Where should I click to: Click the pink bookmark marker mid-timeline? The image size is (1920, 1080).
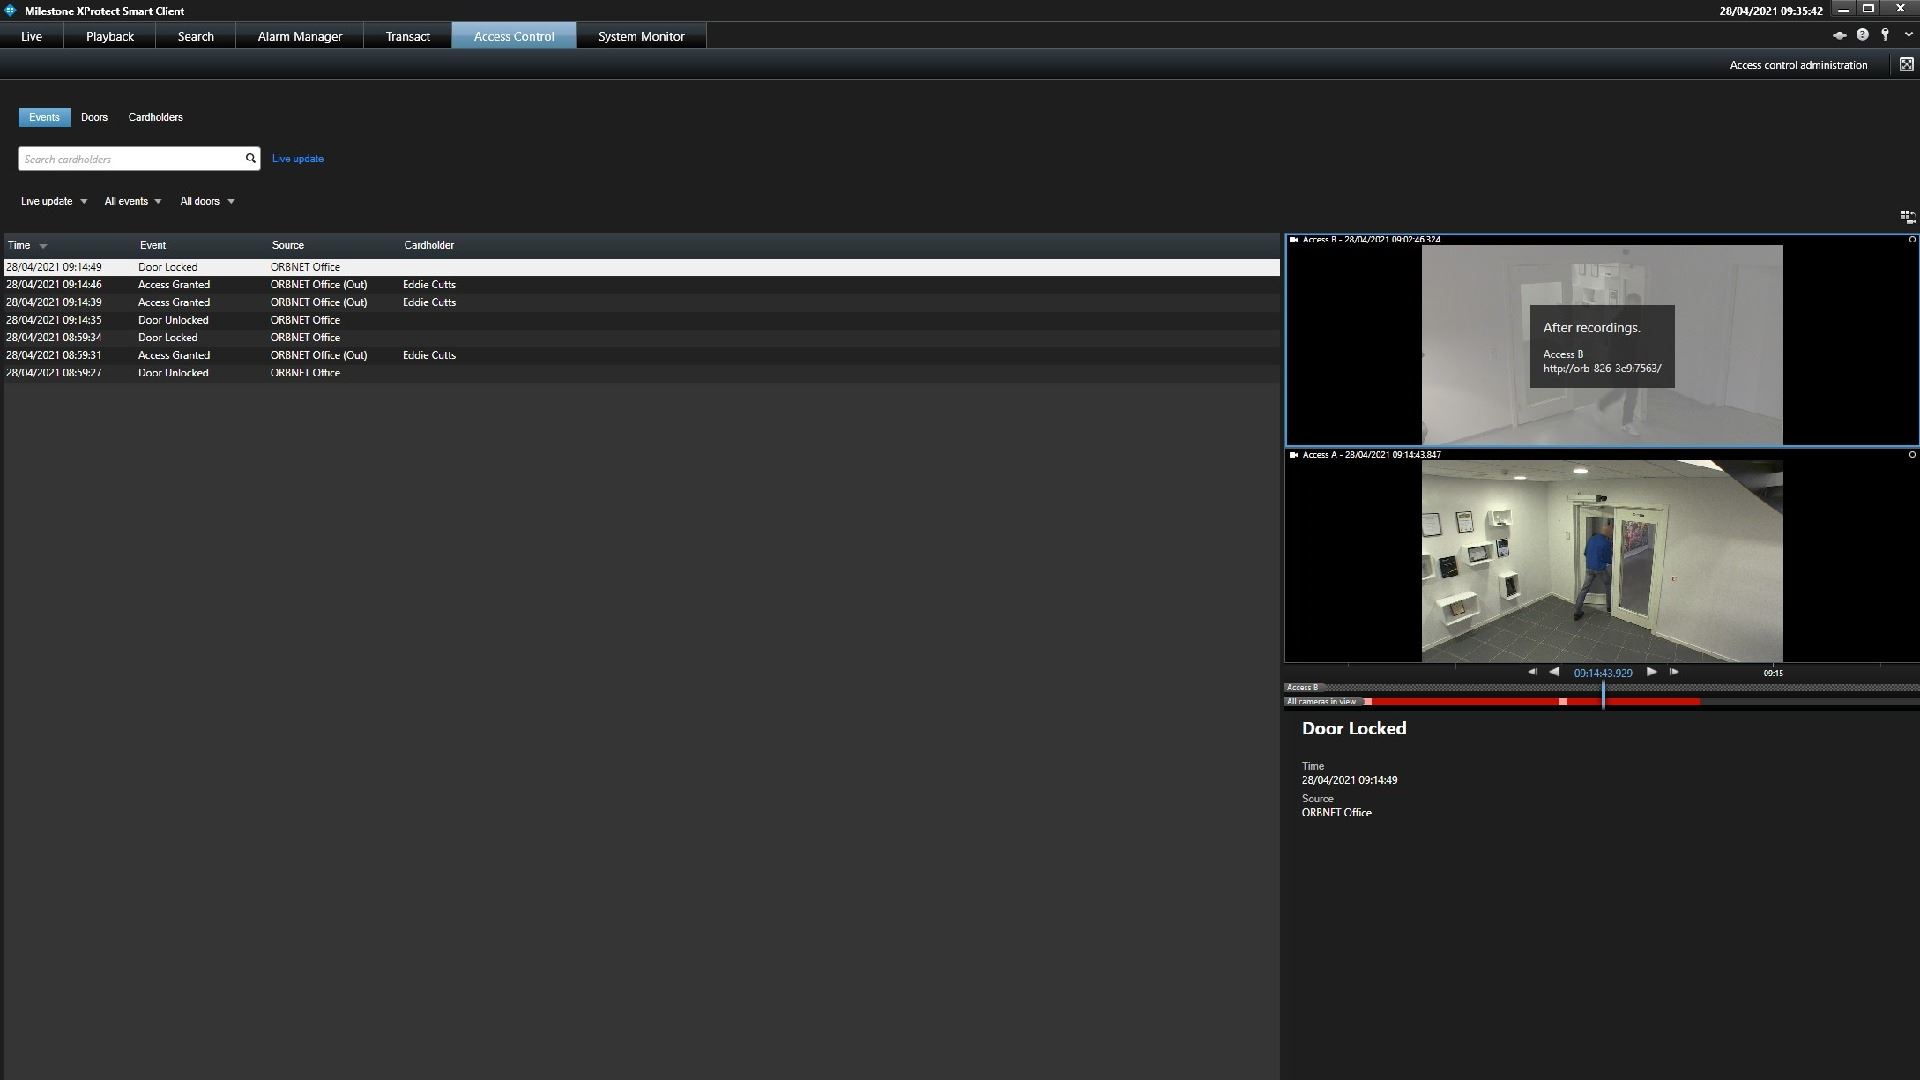(1563, 702)
